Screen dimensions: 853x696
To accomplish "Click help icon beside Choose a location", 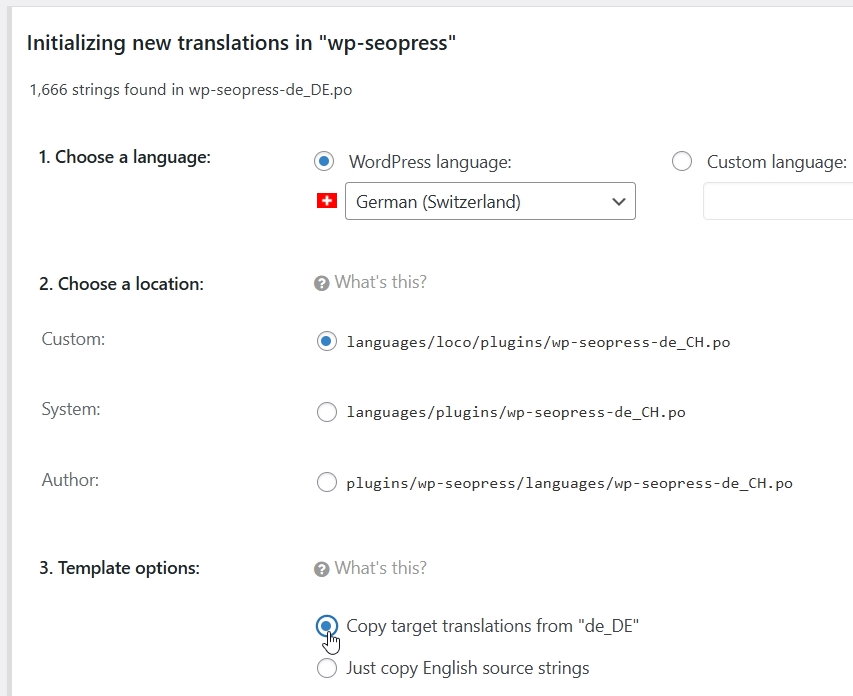I will tap(321, 283).
